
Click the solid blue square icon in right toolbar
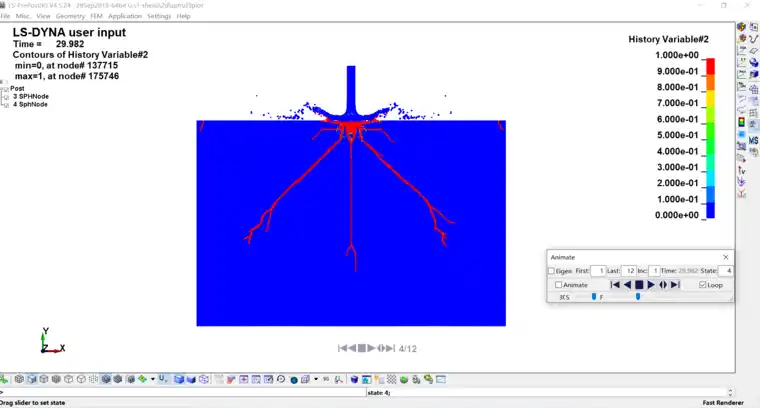(x=742, y=134)
